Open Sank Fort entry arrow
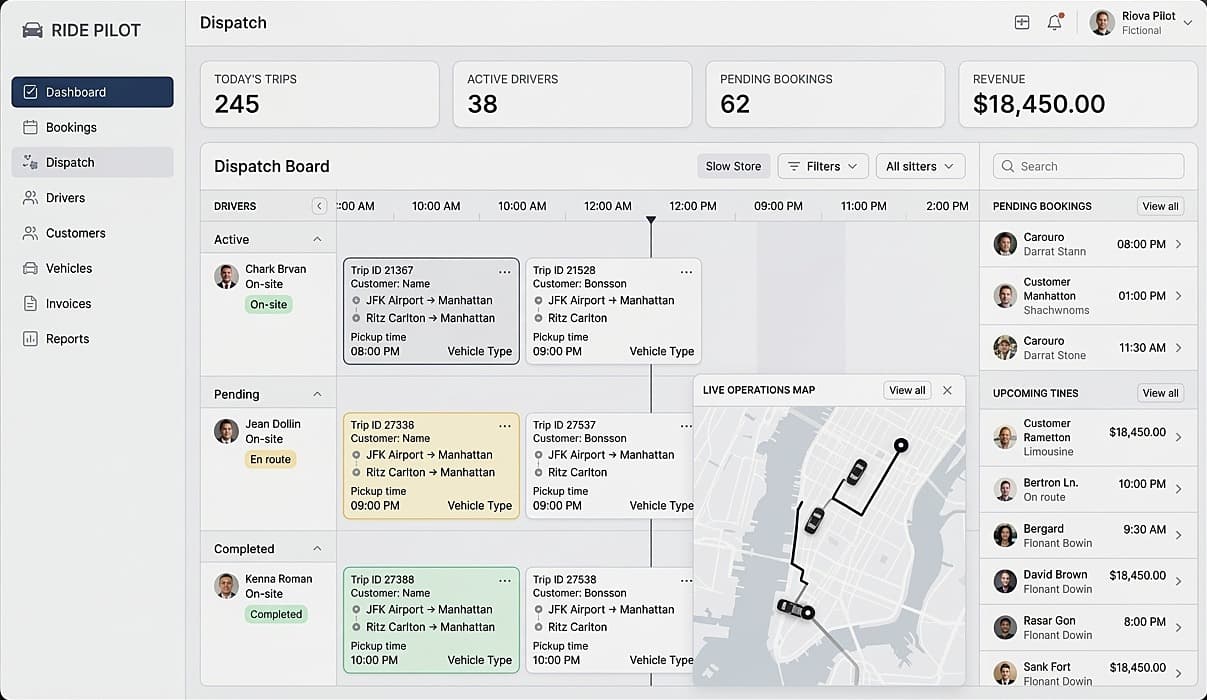 (1178, 673)
